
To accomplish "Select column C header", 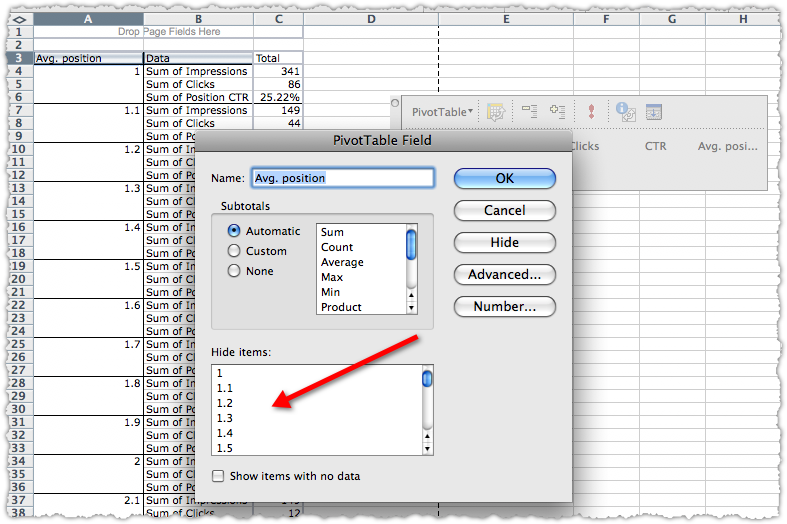I will 279,19.
